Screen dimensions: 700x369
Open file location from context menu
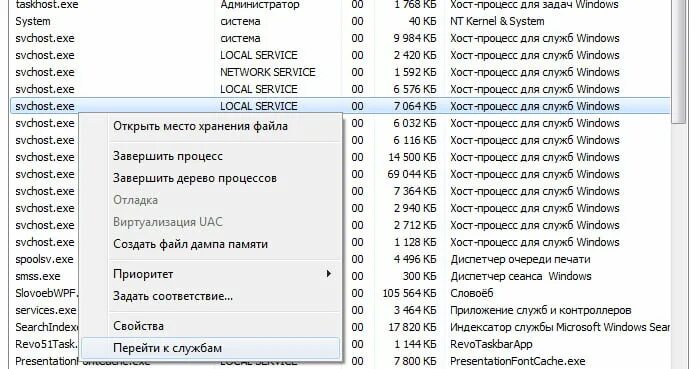[200, 126]
